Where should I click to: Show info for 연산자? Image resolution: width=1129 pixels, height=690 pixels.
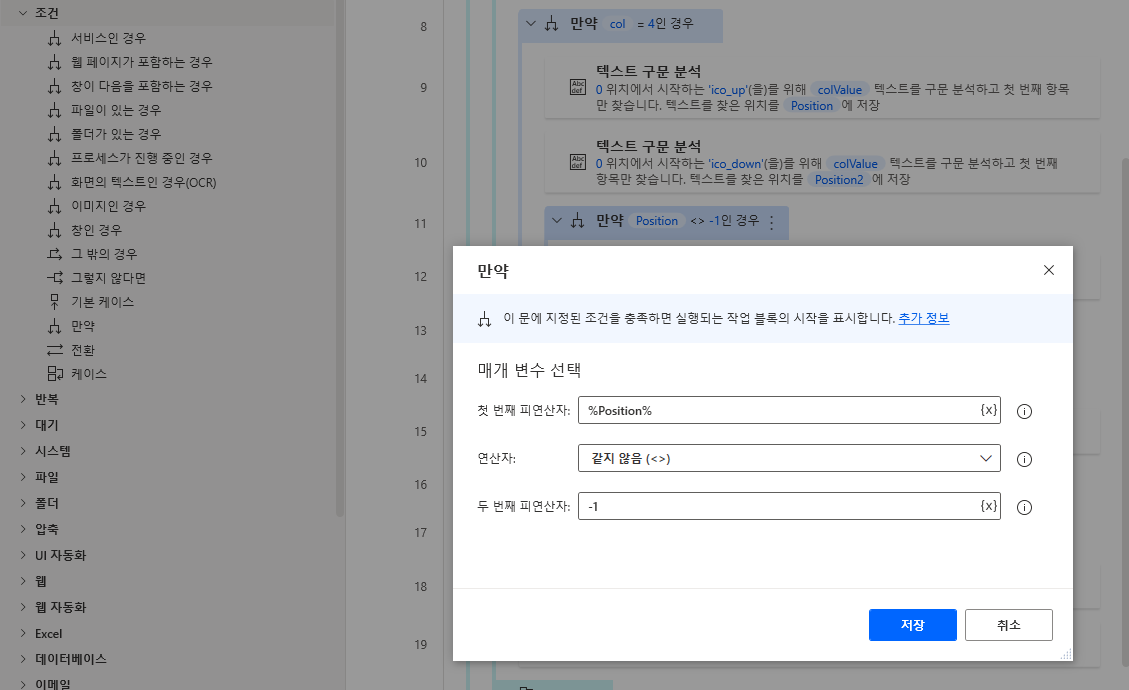(1024, 460)
